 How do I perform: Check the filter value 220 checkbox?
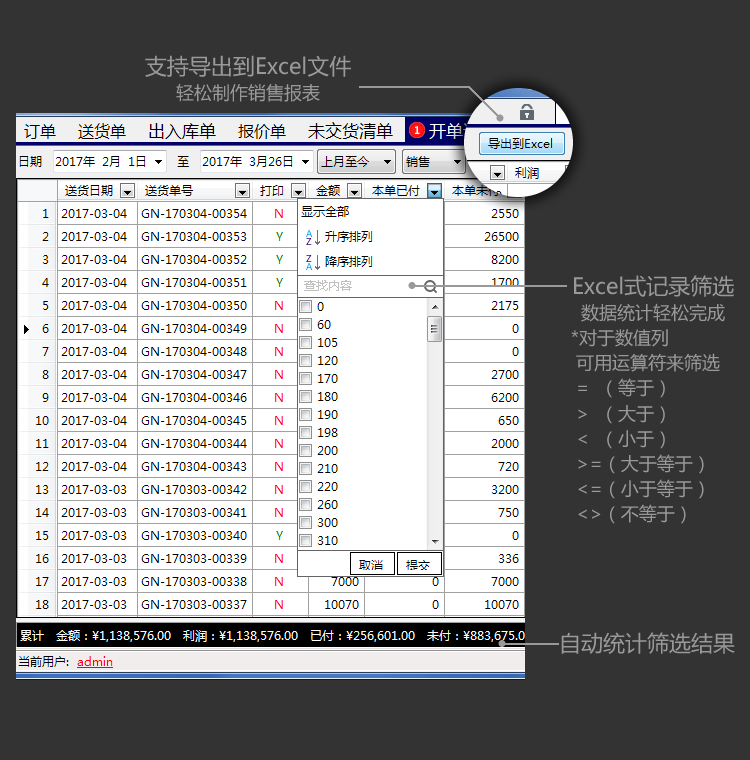point(306,487)
